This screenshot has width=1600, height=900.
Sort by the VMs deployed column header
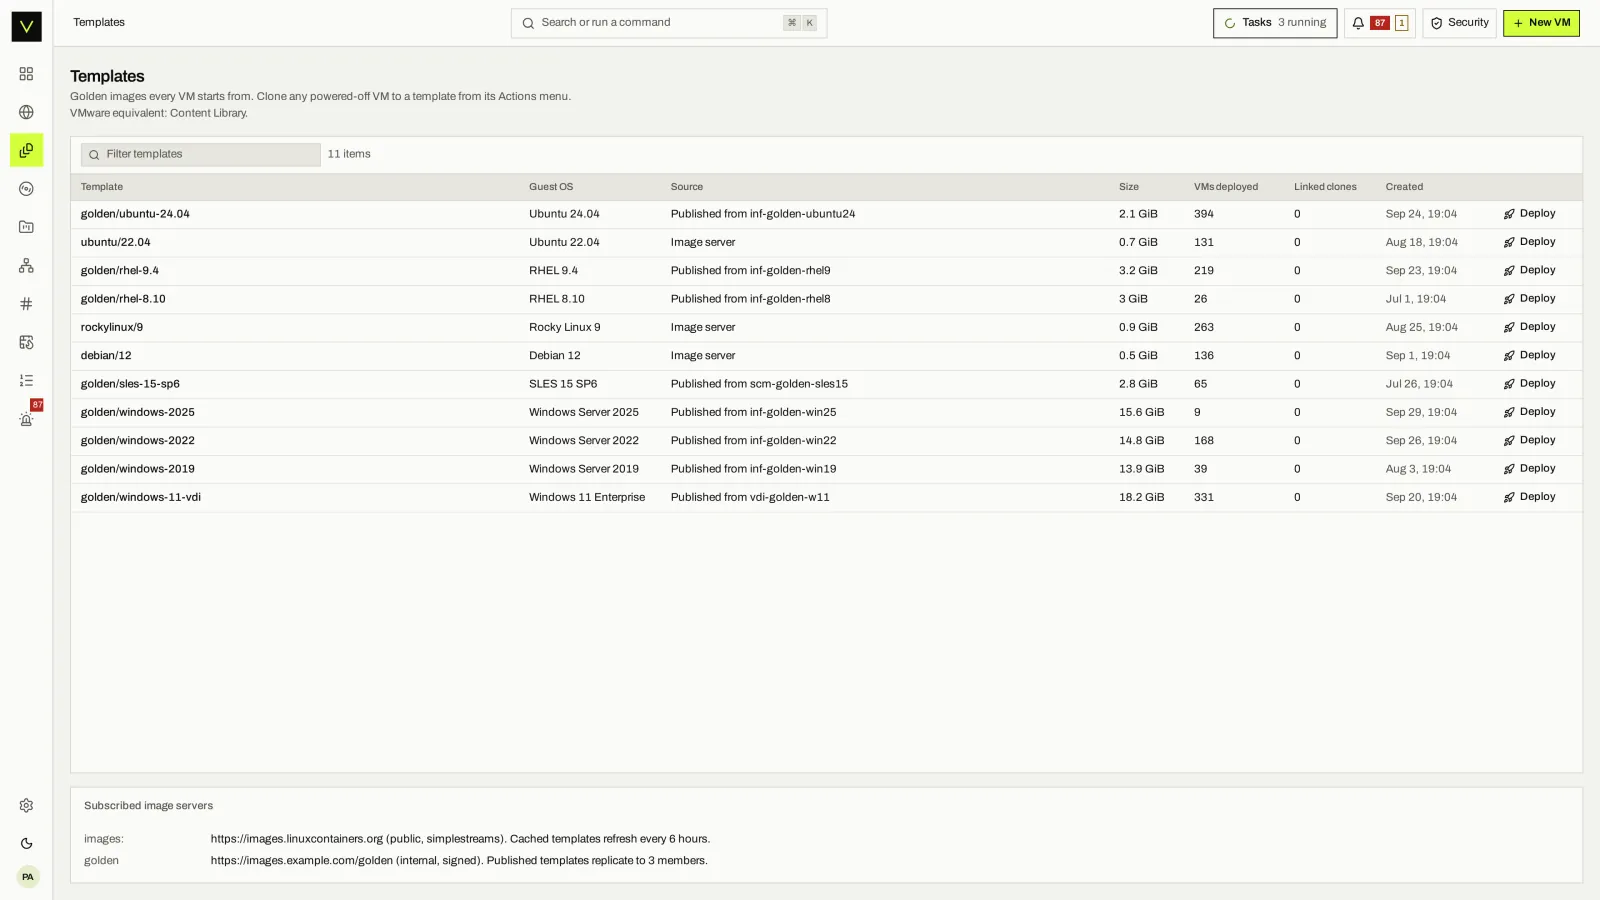pos(1226,187)
